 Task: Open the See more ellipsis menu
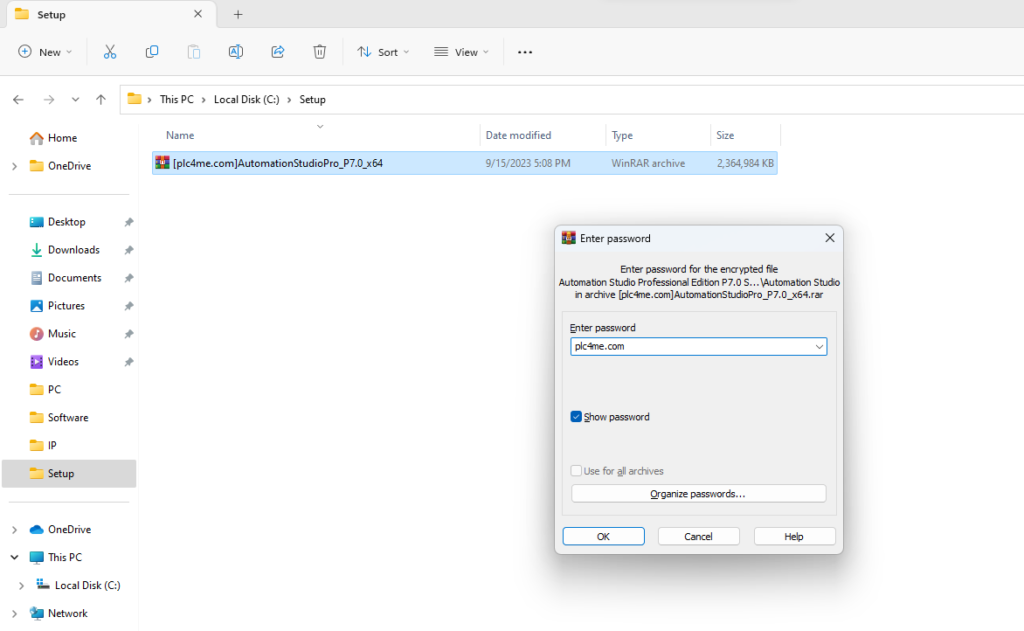pos(525,52)
